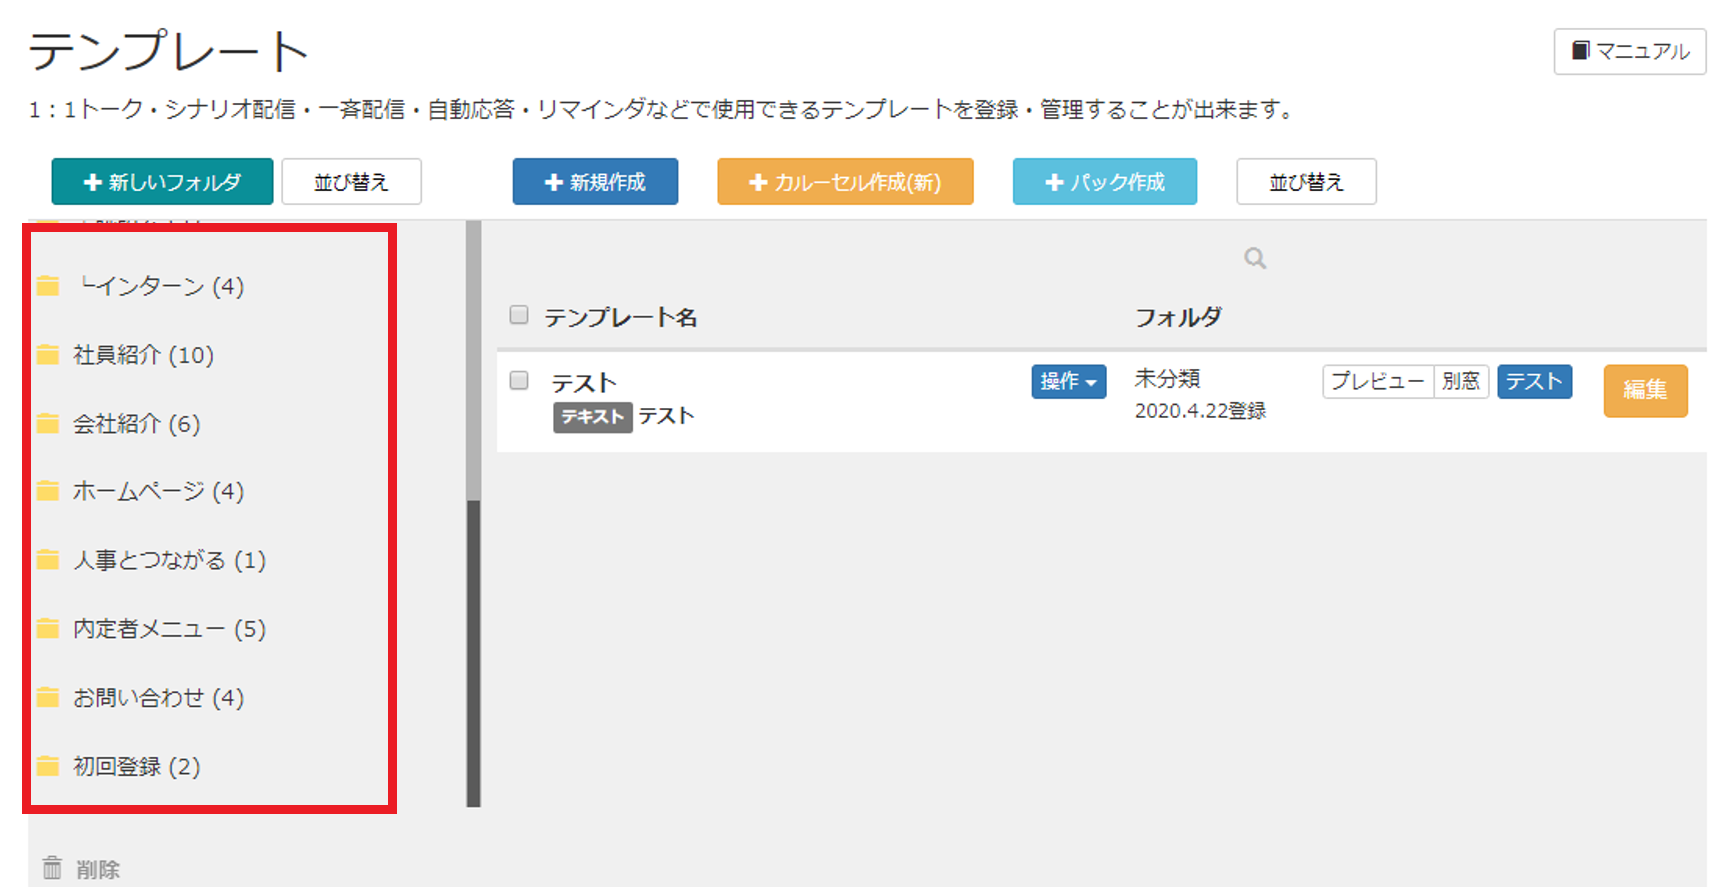
Task: Click the folder icon for インターン
Action: coord(48,287)
